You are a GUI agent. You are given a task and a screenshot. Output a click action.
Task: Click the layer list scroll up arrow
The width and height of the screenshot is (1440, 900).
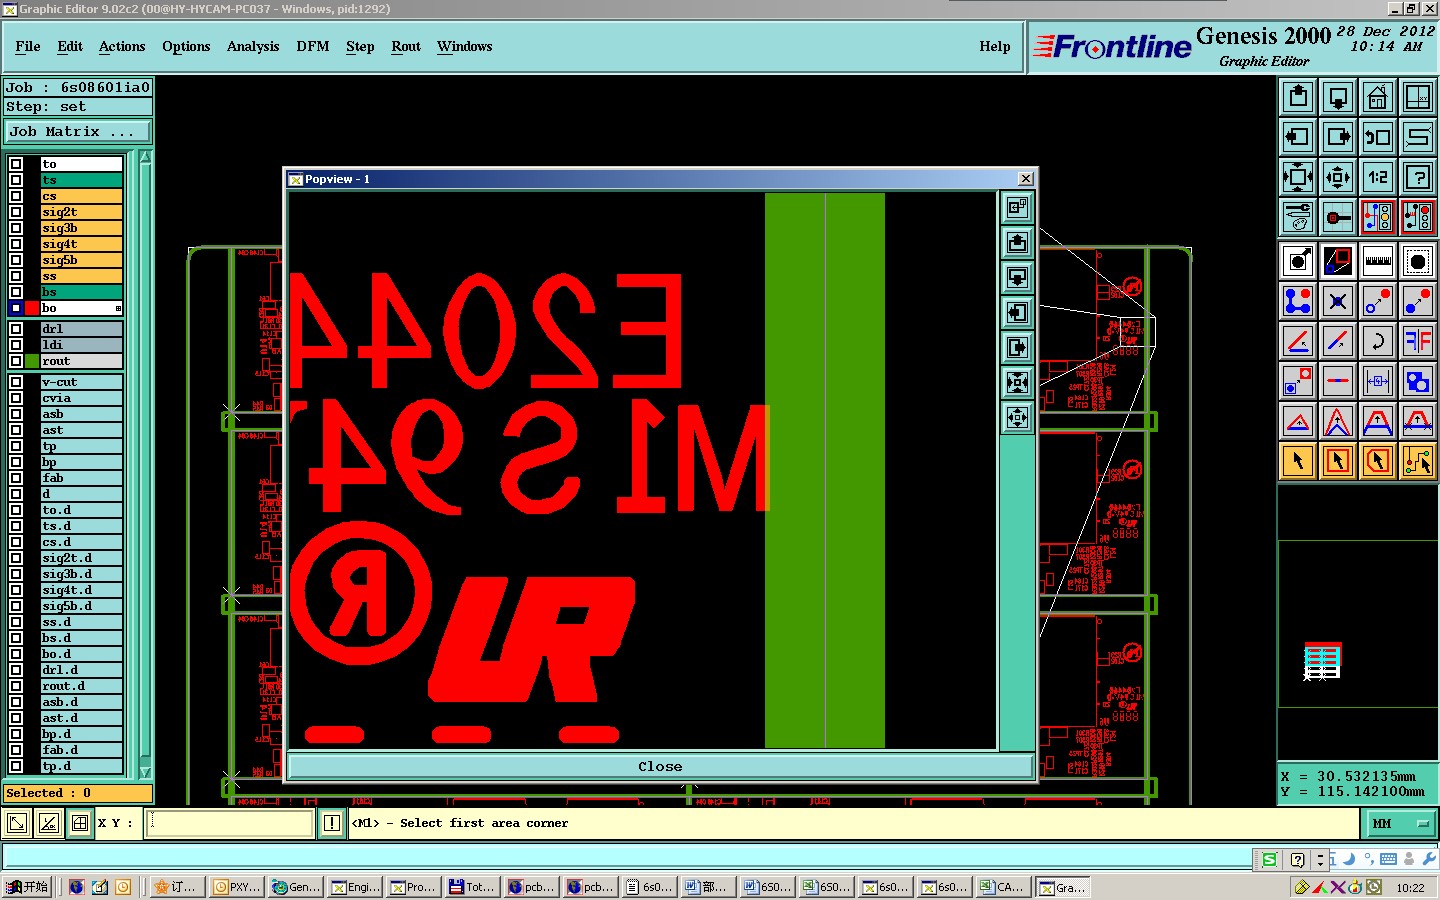click(146, 157)
